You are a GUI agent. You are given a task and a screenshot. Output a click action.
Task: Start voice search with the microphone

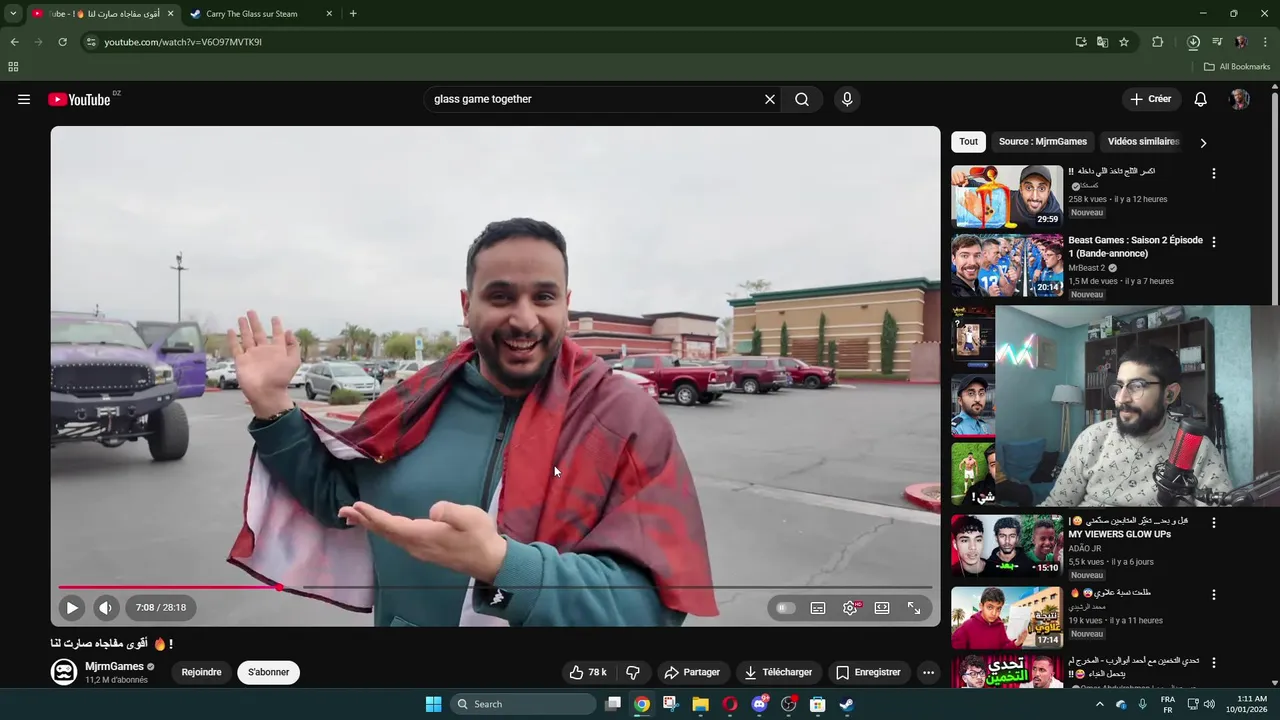pyautogui.click(x=847, y=99)
